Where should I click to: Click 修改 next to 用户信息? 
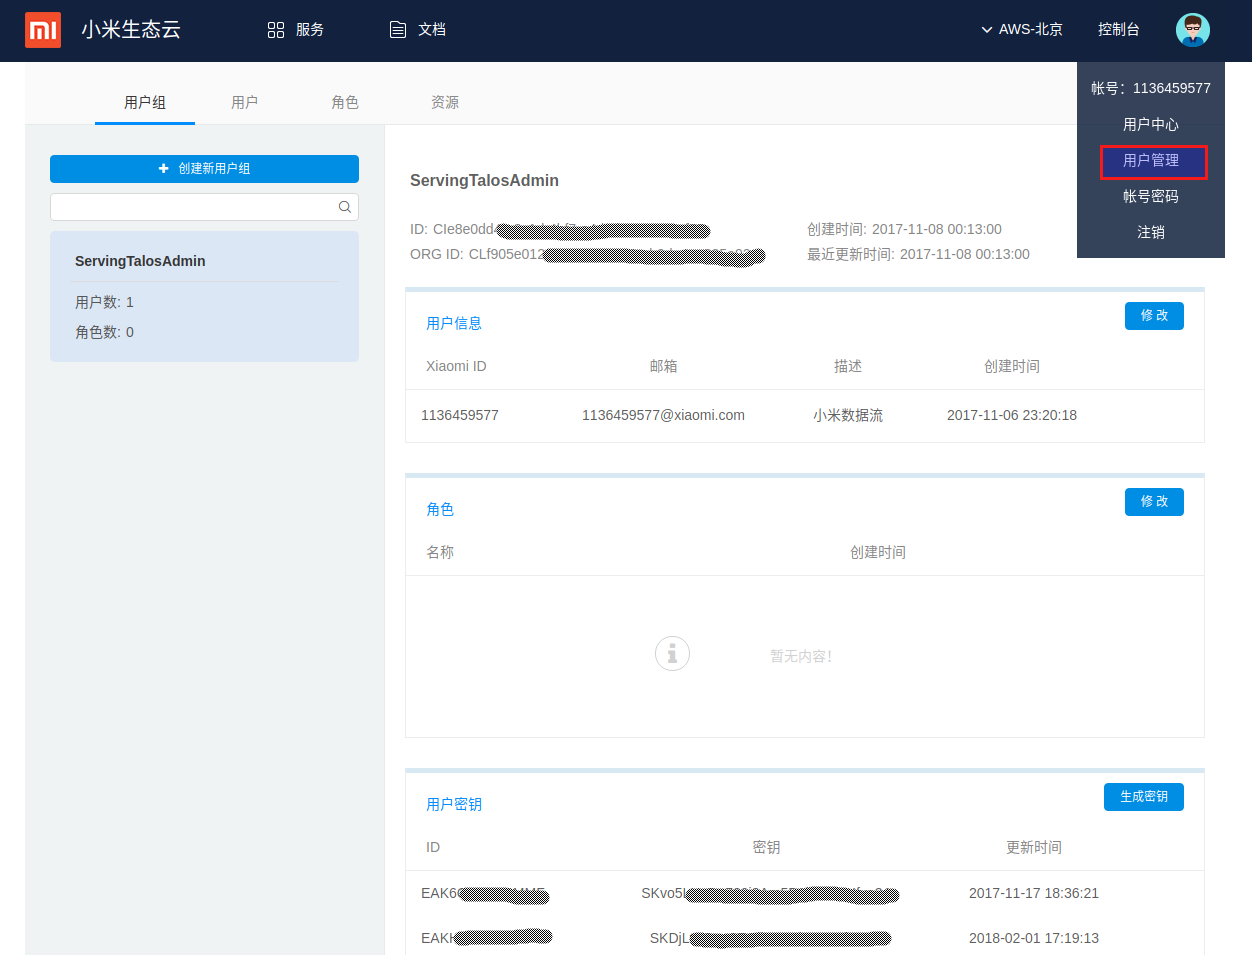click(x=1154, y=315)
